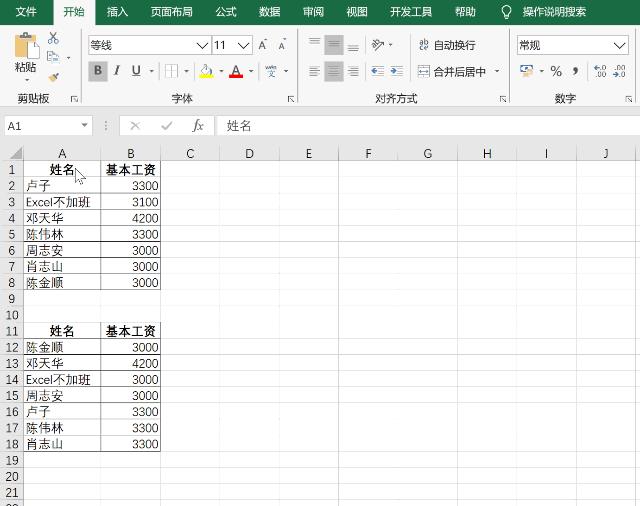Click the Cut scissors icon
640x506 pixels.
(x=53, y=38)
